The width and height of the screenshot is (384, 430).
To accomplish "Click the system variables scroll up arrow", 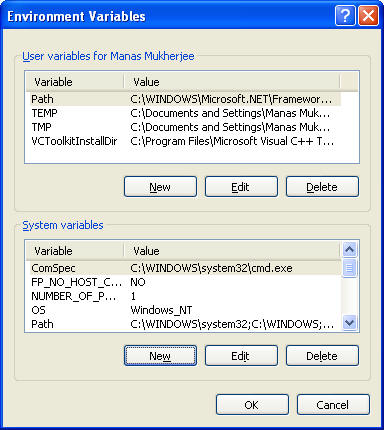I will click(x=349, y=250).
